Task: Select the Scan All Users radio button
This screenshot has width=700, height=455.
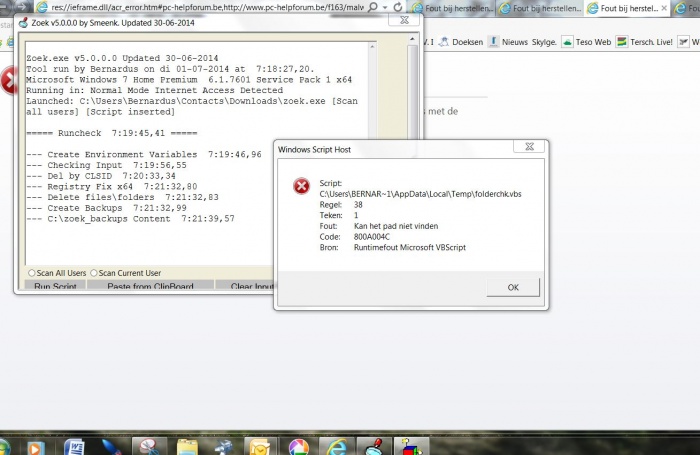Action: (32, 273)
